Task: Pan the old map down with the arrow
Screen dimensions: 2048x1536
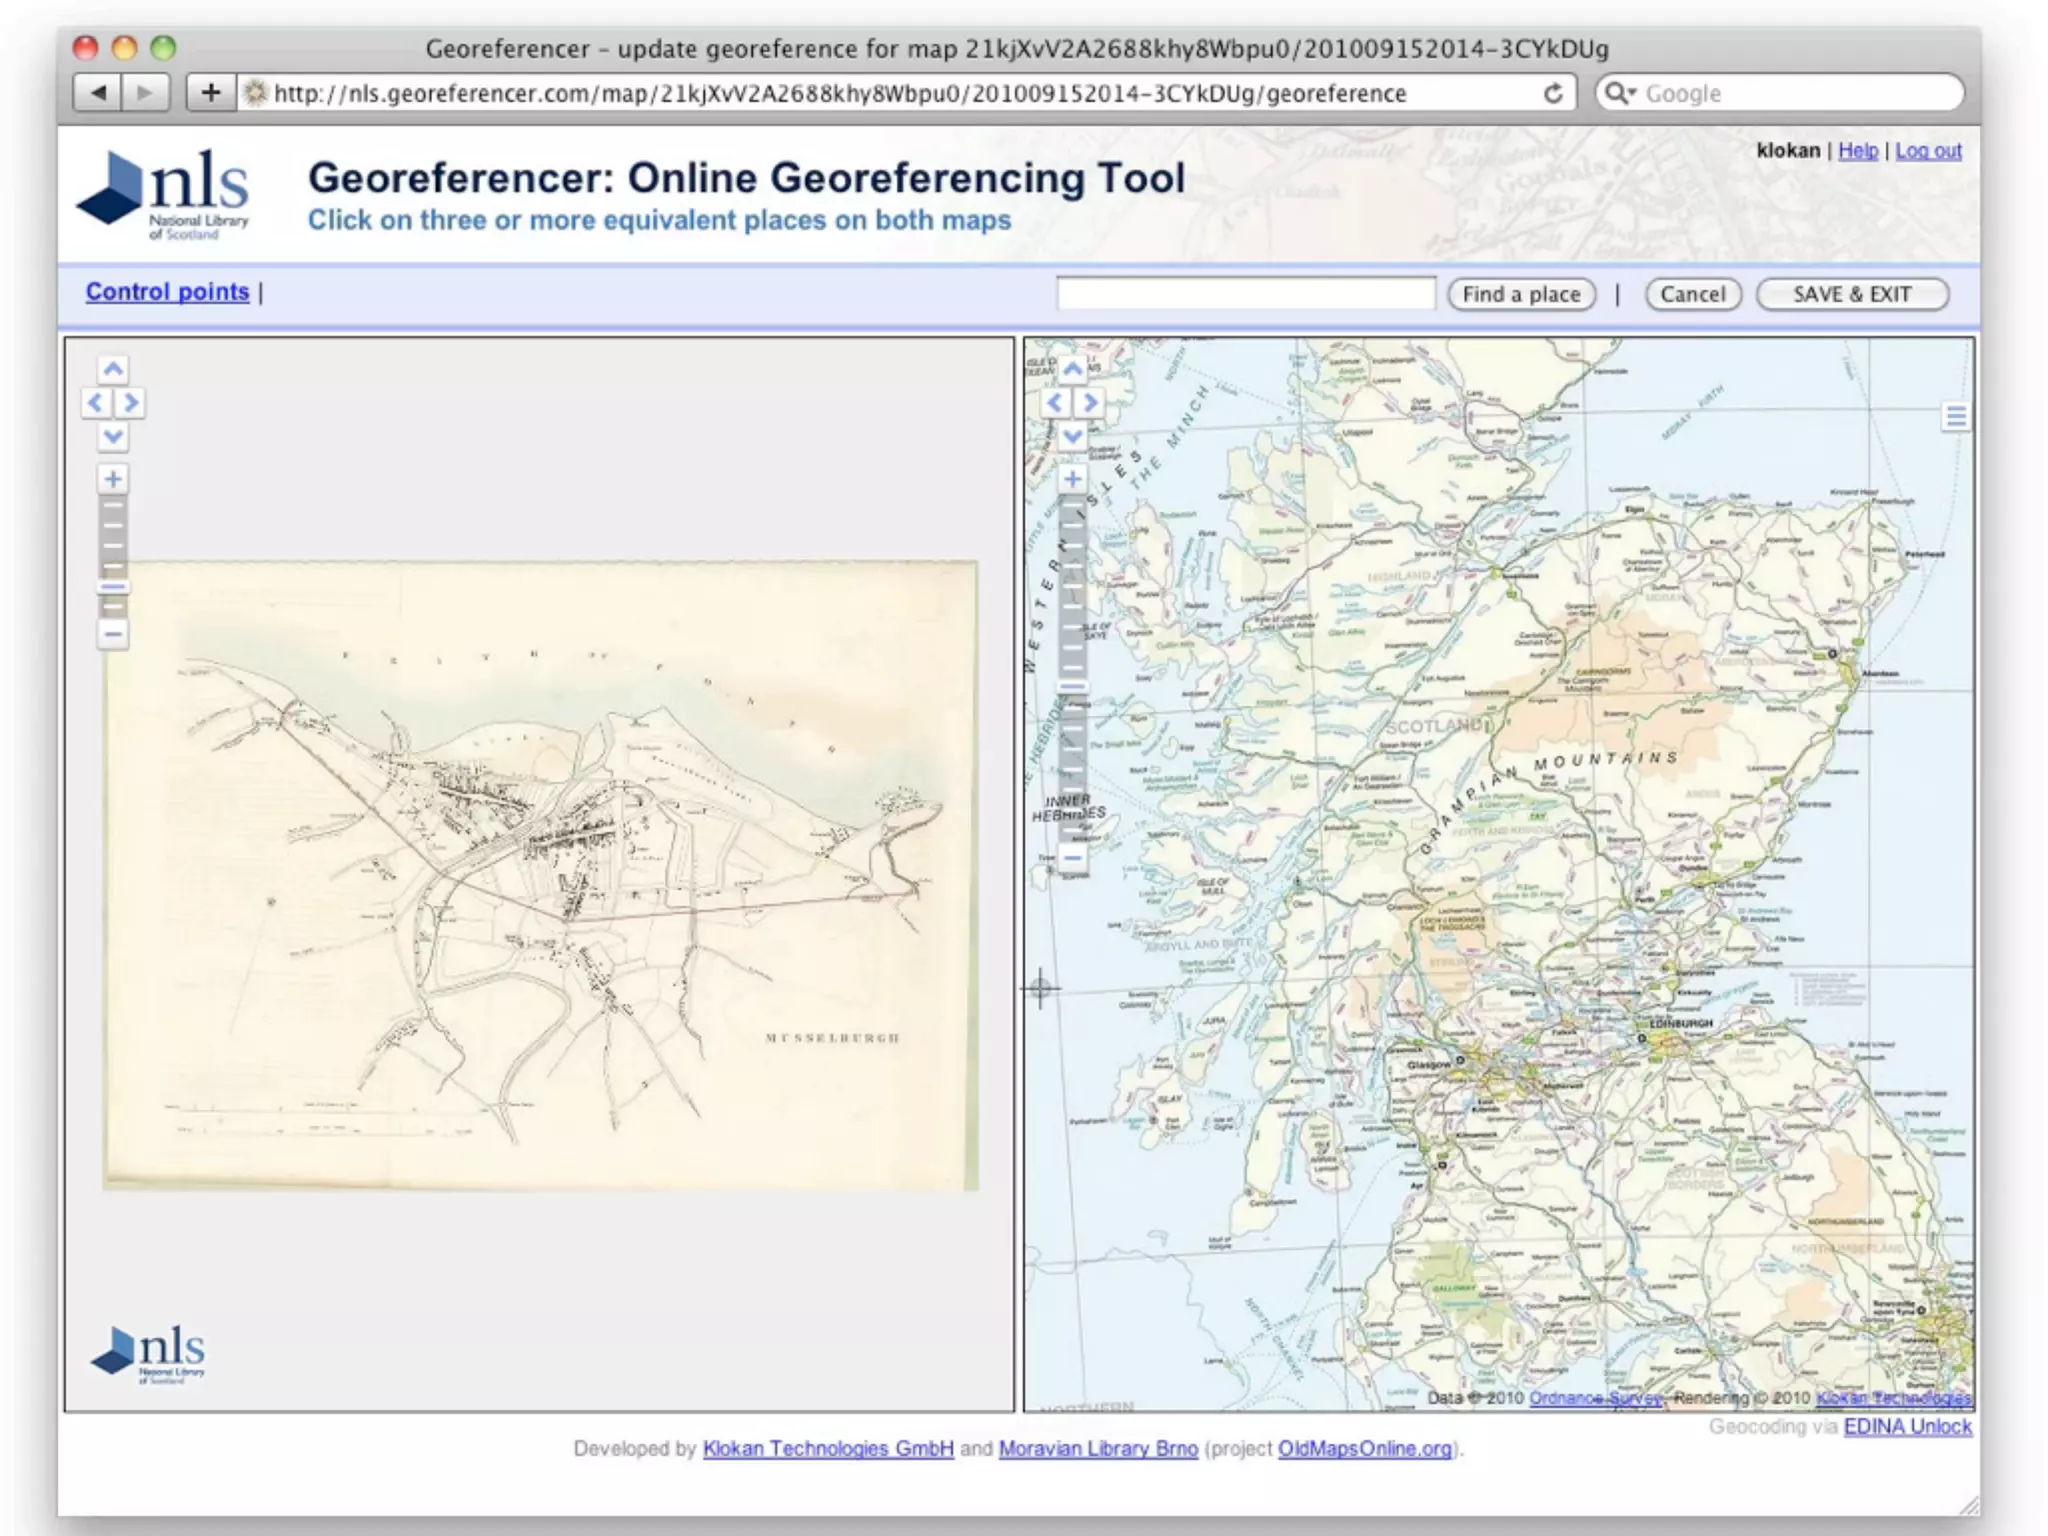Action: pyautogui.click(x=113, y=436)
